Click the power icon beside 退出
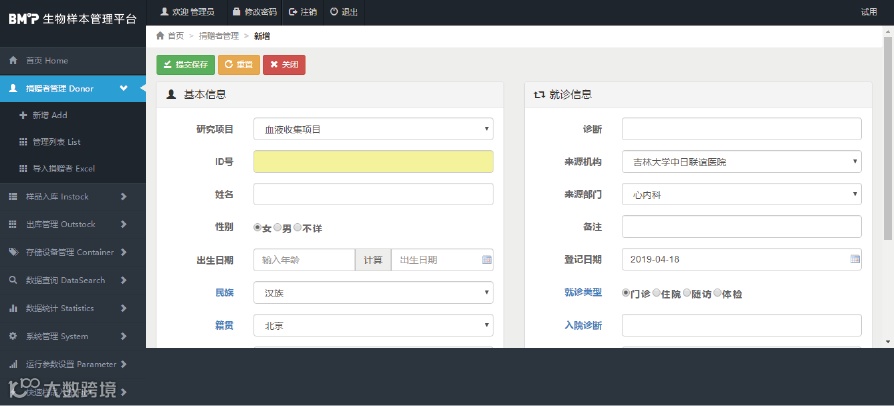894x406 pixels. (x=334, y=11)
